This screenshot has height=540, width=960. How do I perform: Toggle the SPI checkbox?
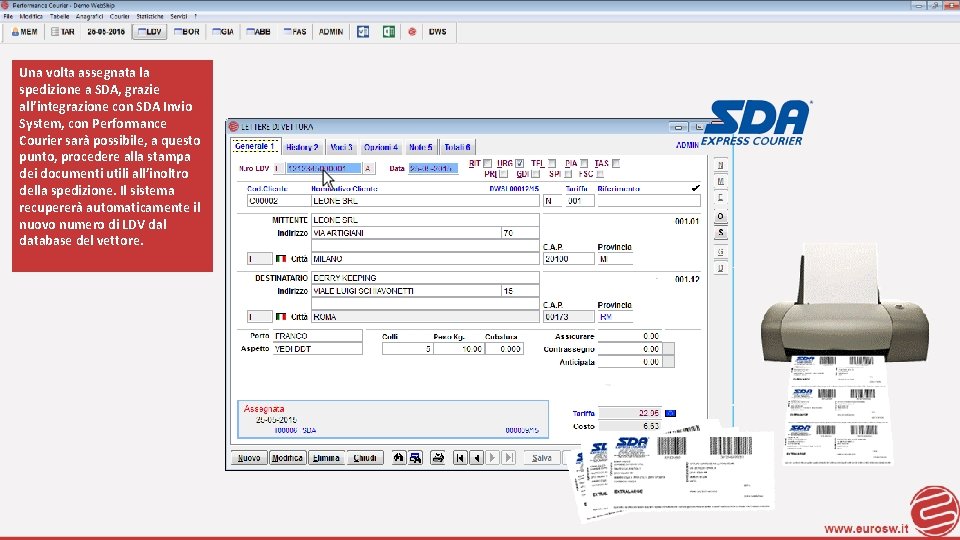[x=568, y=174]
